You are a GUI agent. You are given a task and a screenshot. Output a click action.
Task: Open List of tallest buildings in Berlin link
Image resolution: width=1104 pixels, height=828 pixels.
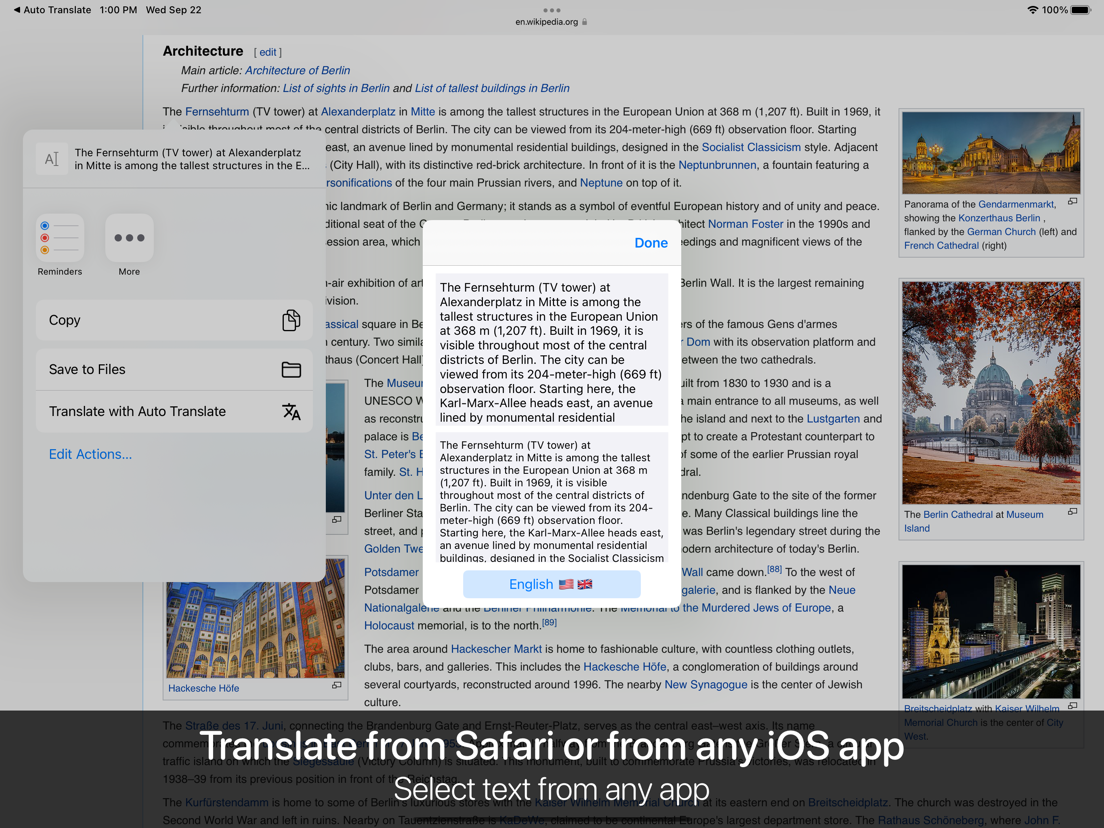[492, 88]
